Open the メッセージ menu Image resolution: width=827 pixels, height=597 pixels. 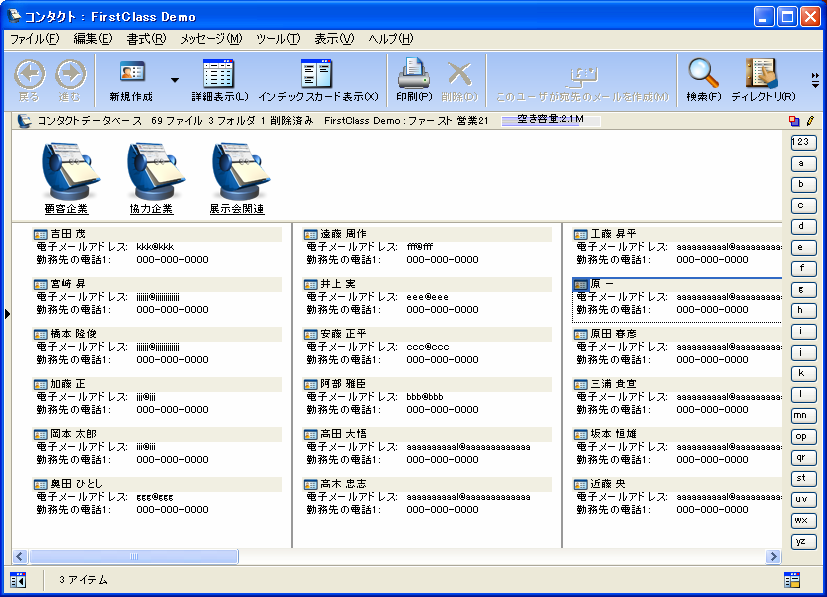click(211, 39)
